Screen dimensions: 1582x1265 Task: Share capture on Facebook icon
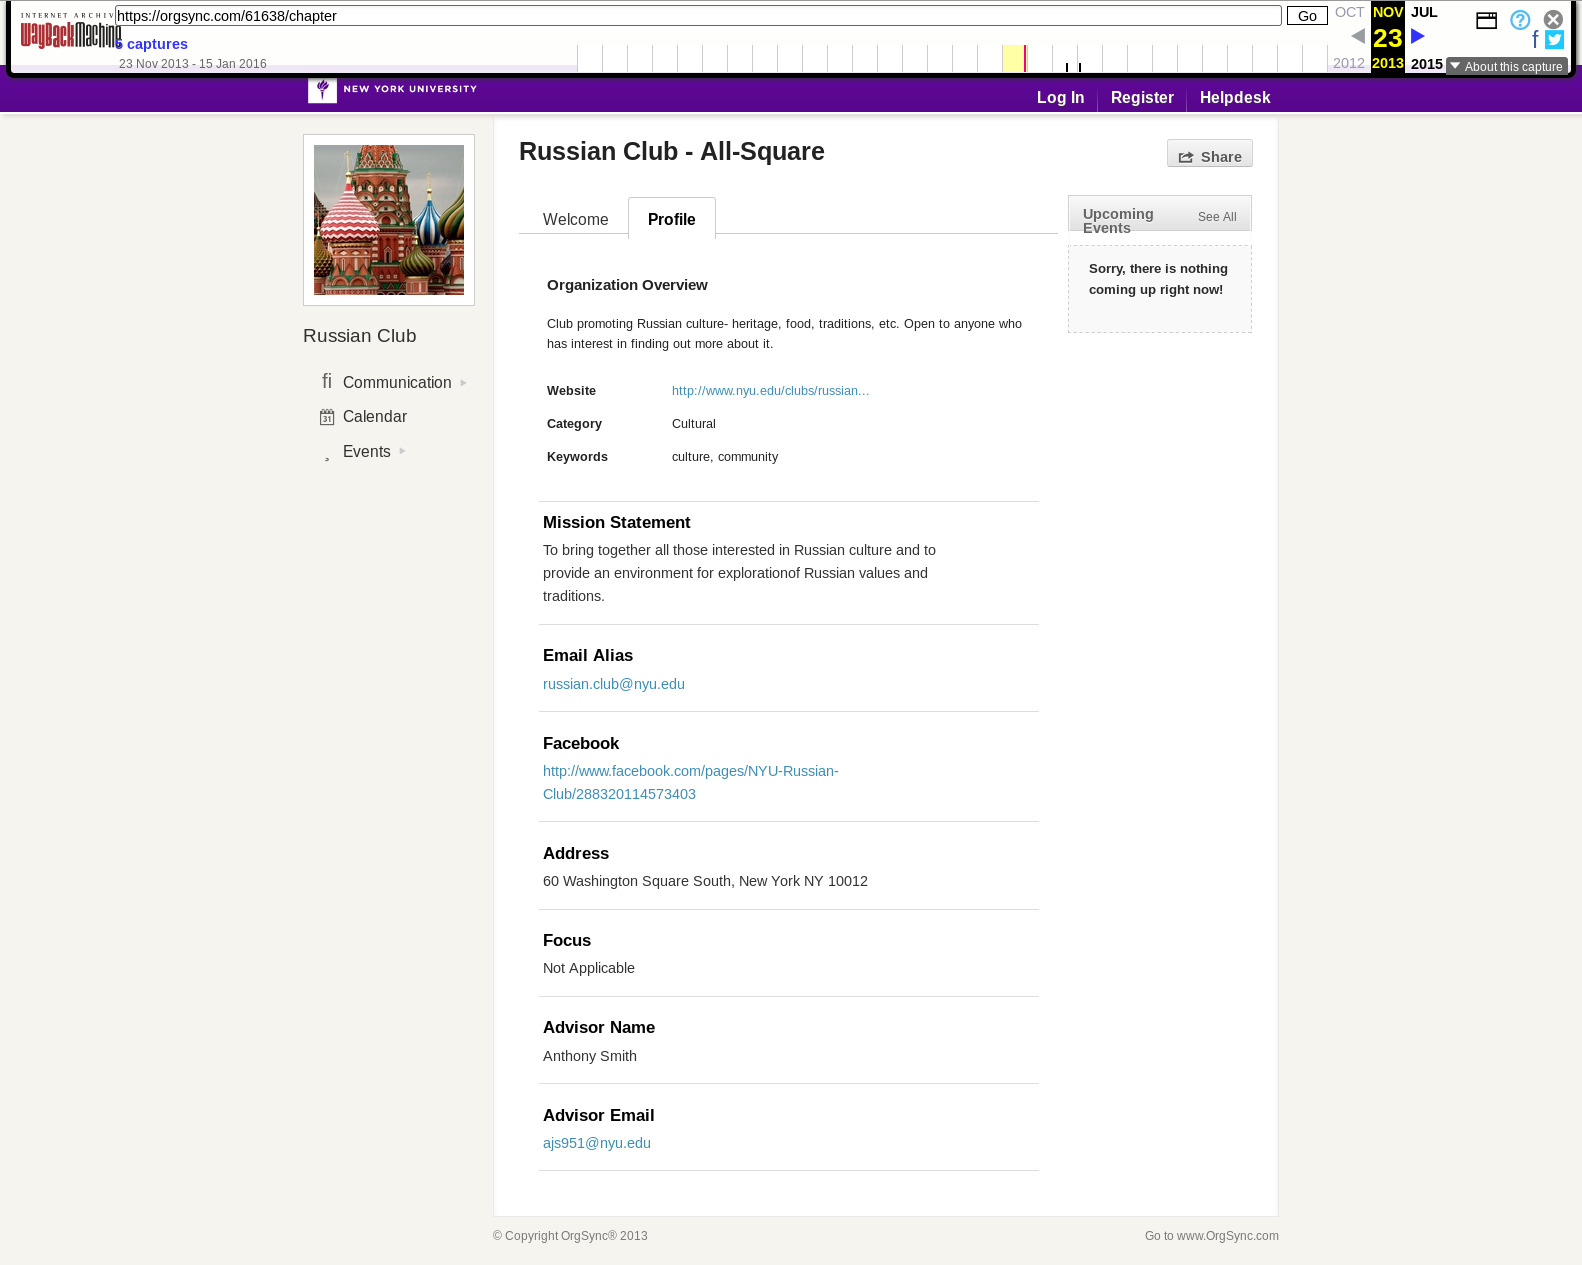click(x=1535, y=40)
